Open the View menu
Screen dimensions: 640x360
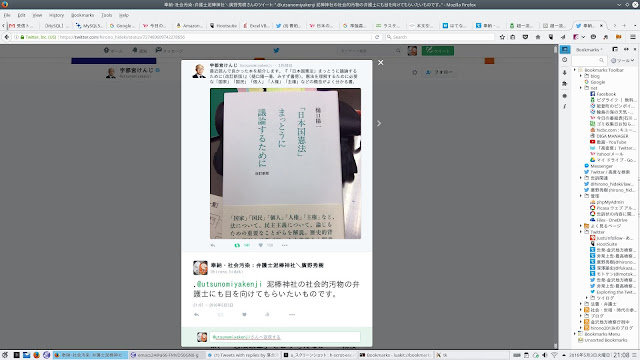pyautogui.click(x=37, y=15)
